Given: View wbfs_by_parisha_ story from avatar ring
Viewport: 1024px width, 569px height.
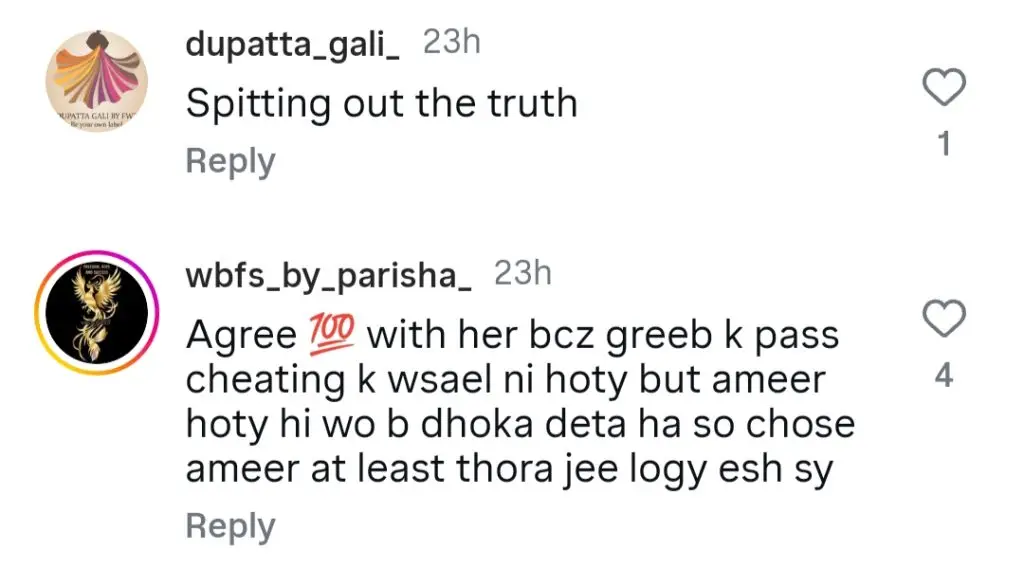Looking at the screenshot, I should point(97,312).
